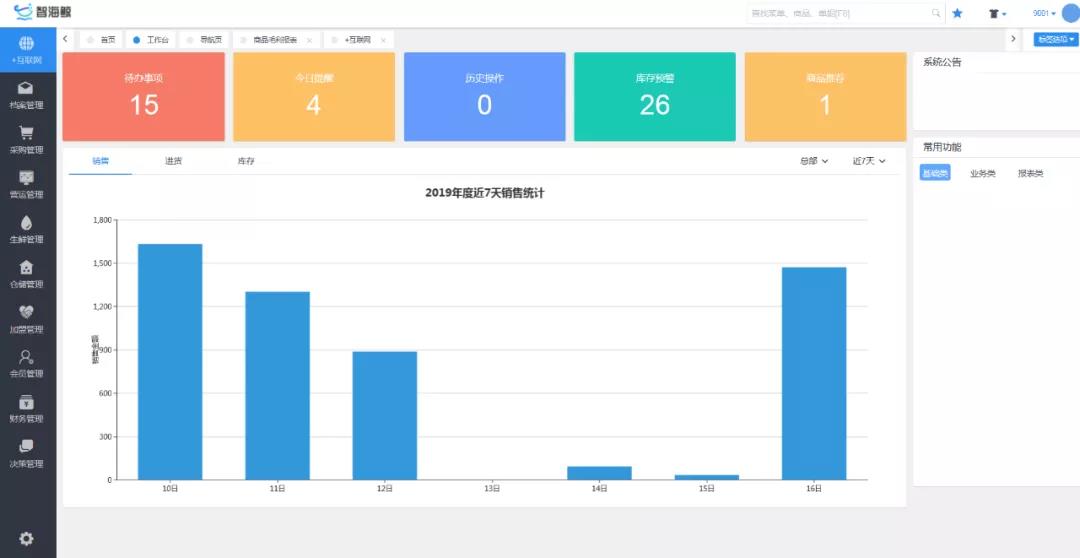This screenshot has width=1080, height=558.
Task: Click the 库存预警 card showing 26
Action: tap(654, 97)
